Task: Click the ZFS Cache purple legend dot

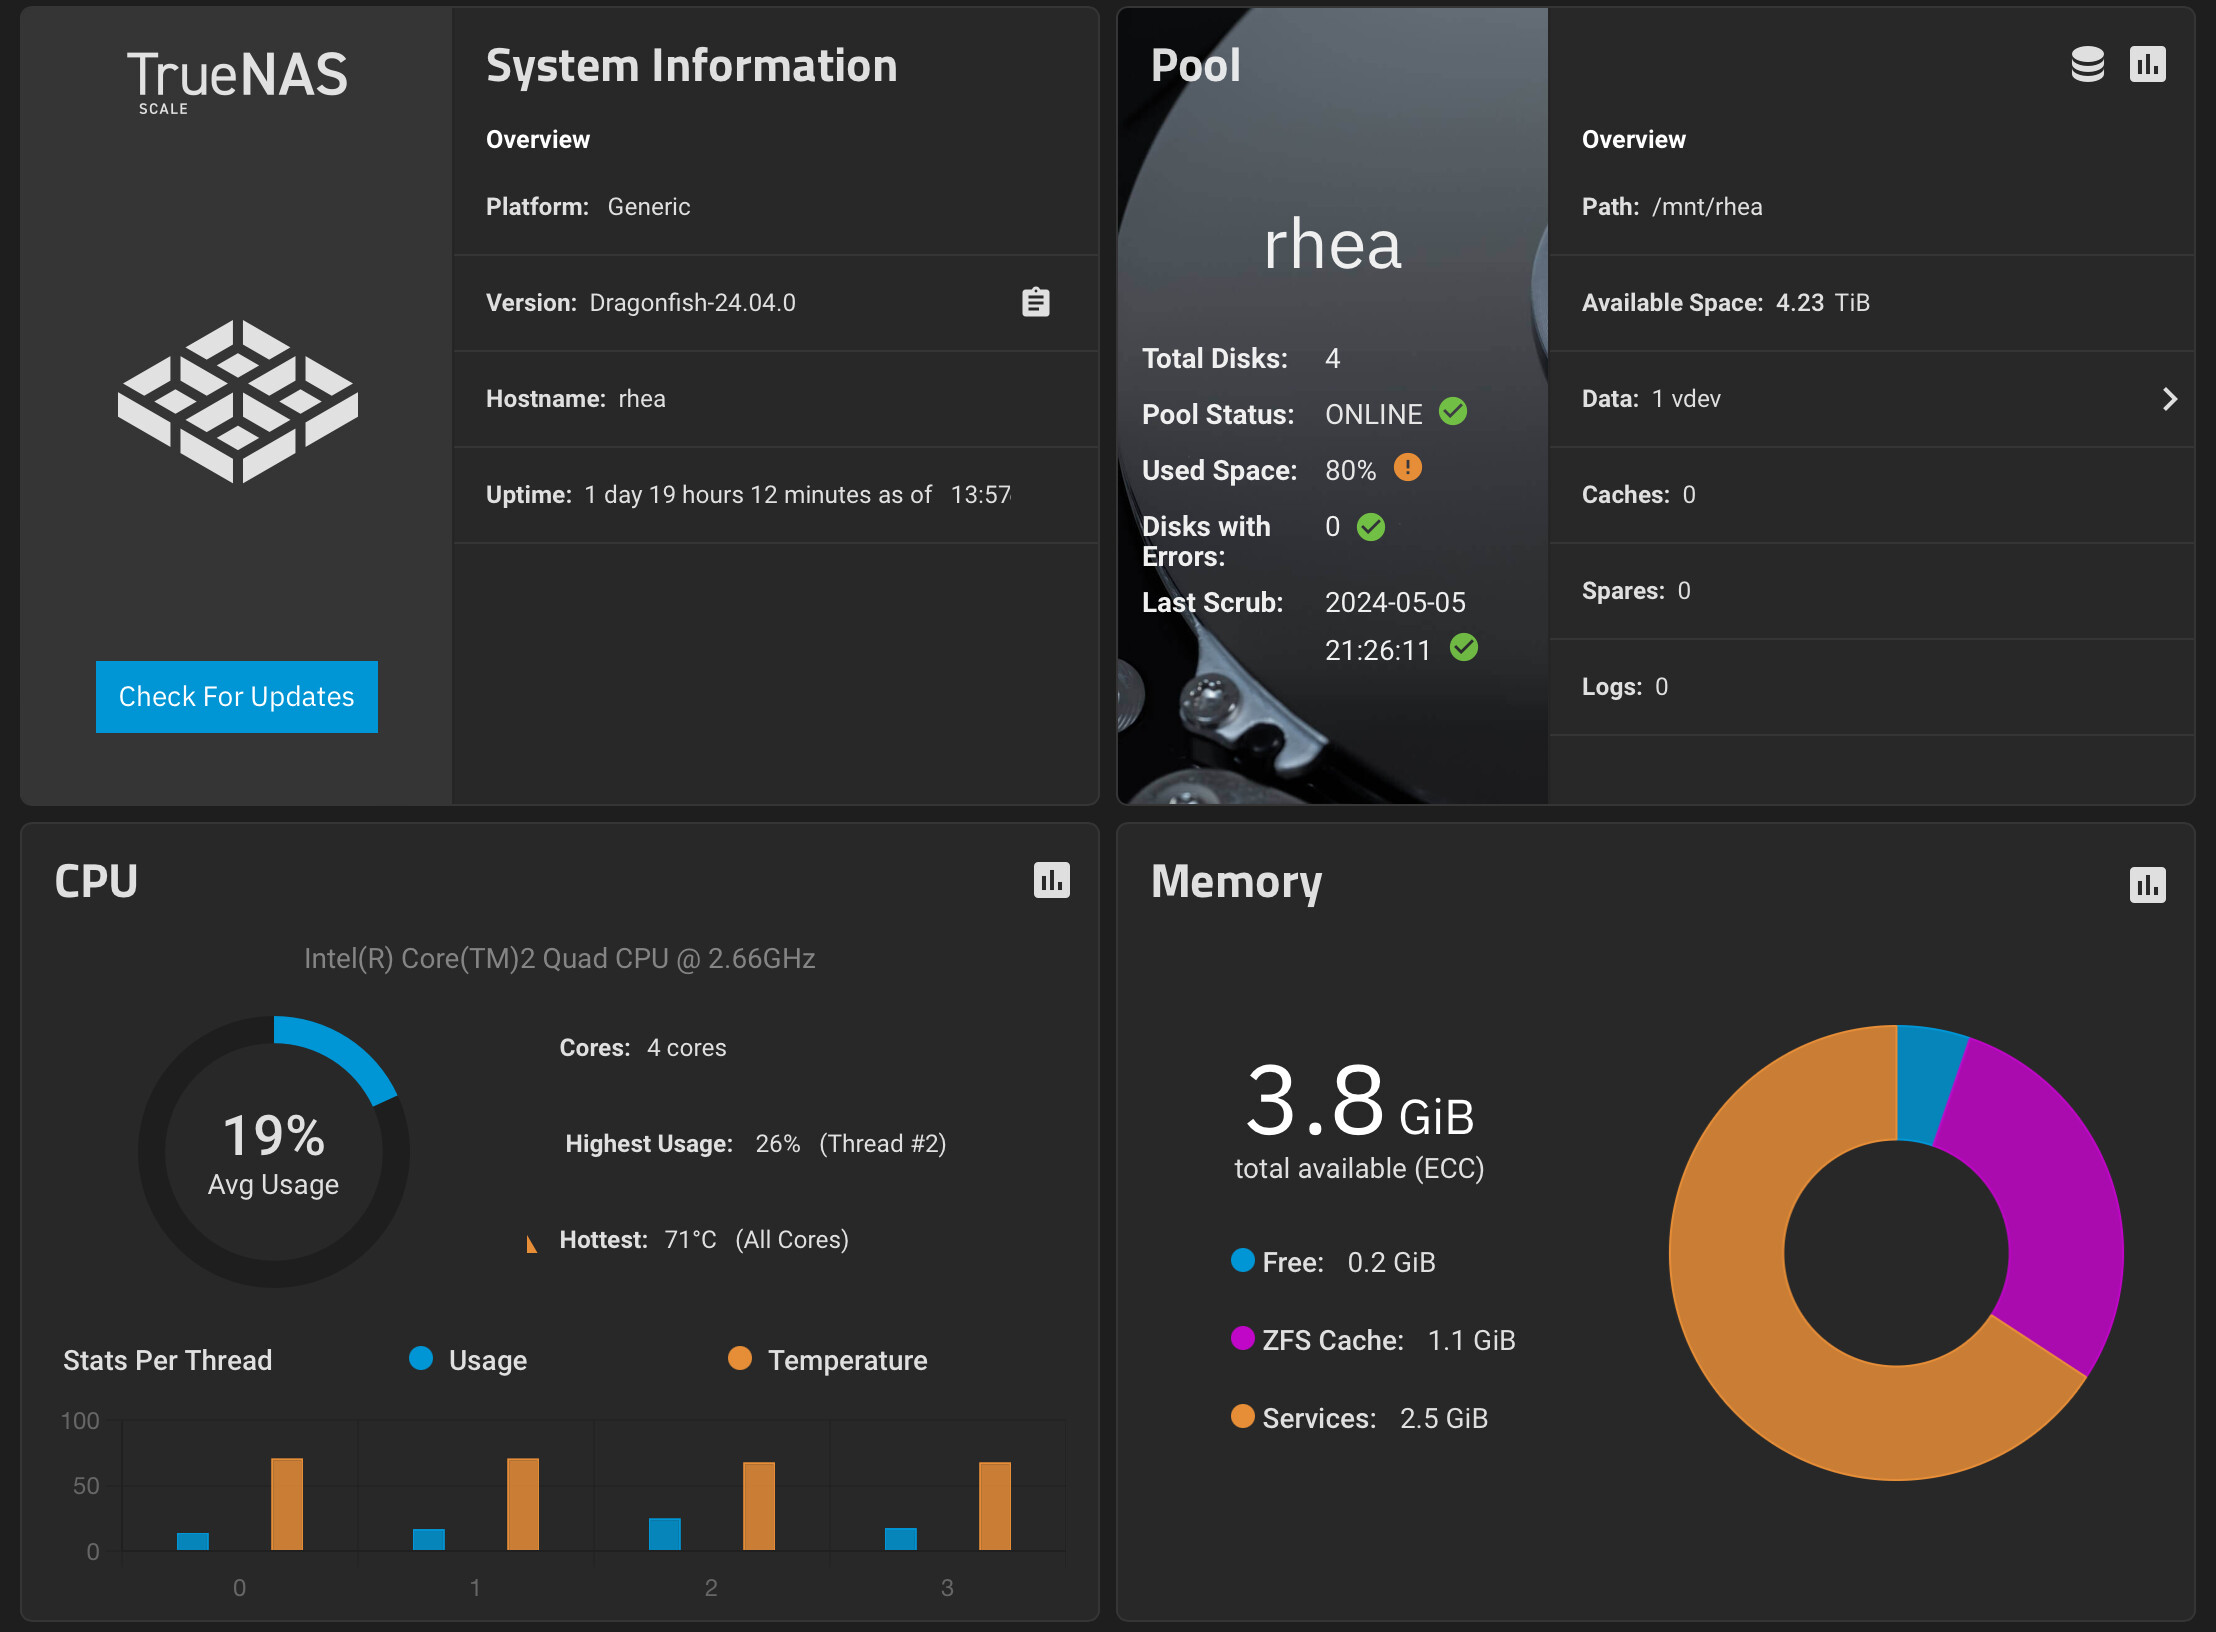Action: (1242, 1339)
